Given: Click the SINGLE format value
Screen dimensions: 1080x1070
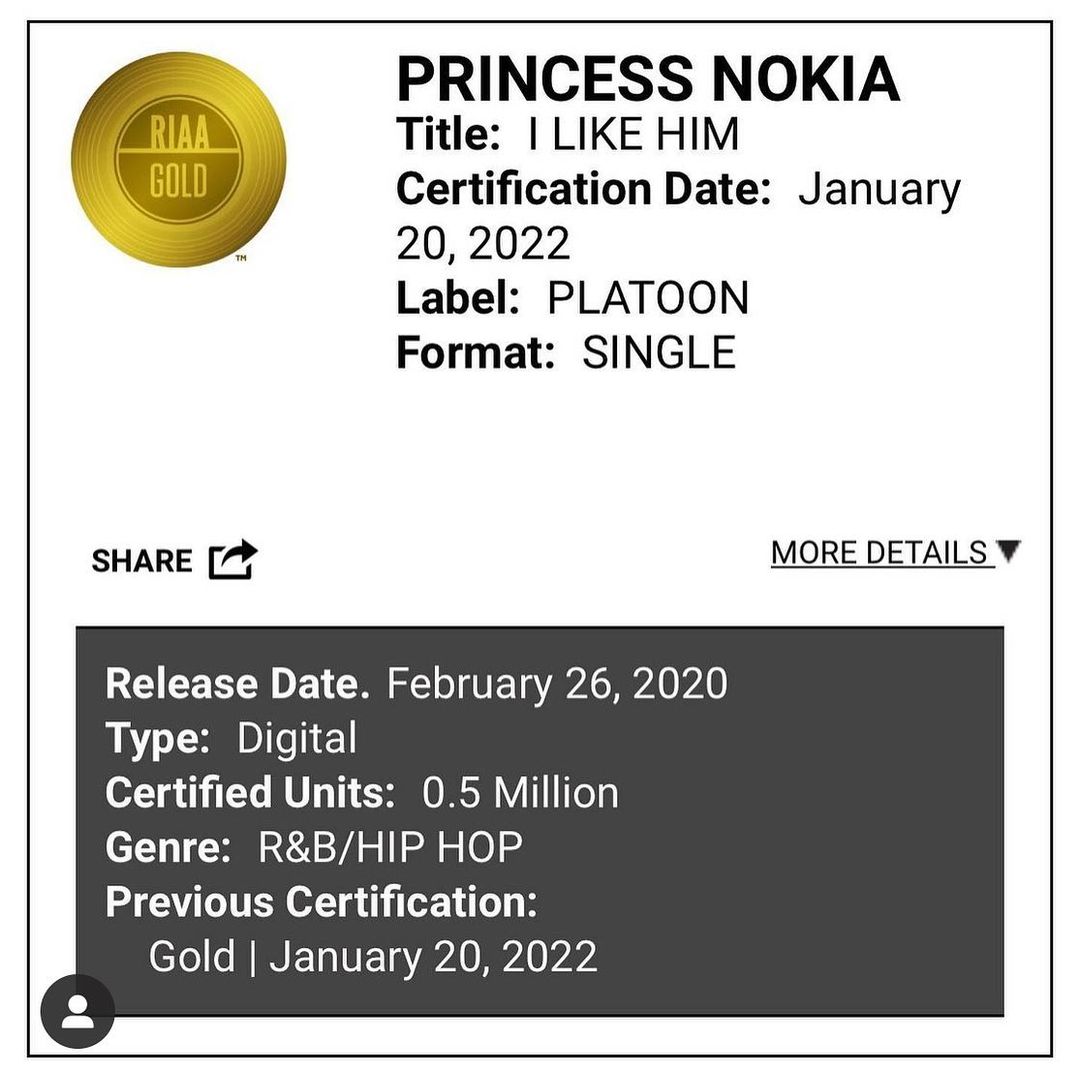Looking at the screenshot, I should 659,353.
